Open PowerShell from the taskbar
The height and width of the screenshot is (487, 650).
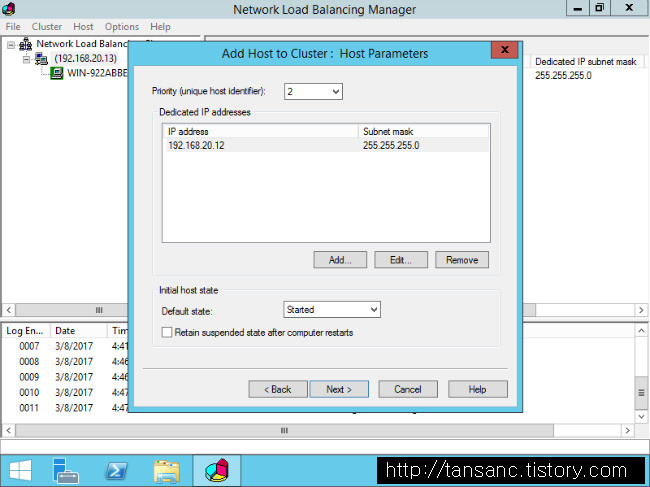(116, 471)
